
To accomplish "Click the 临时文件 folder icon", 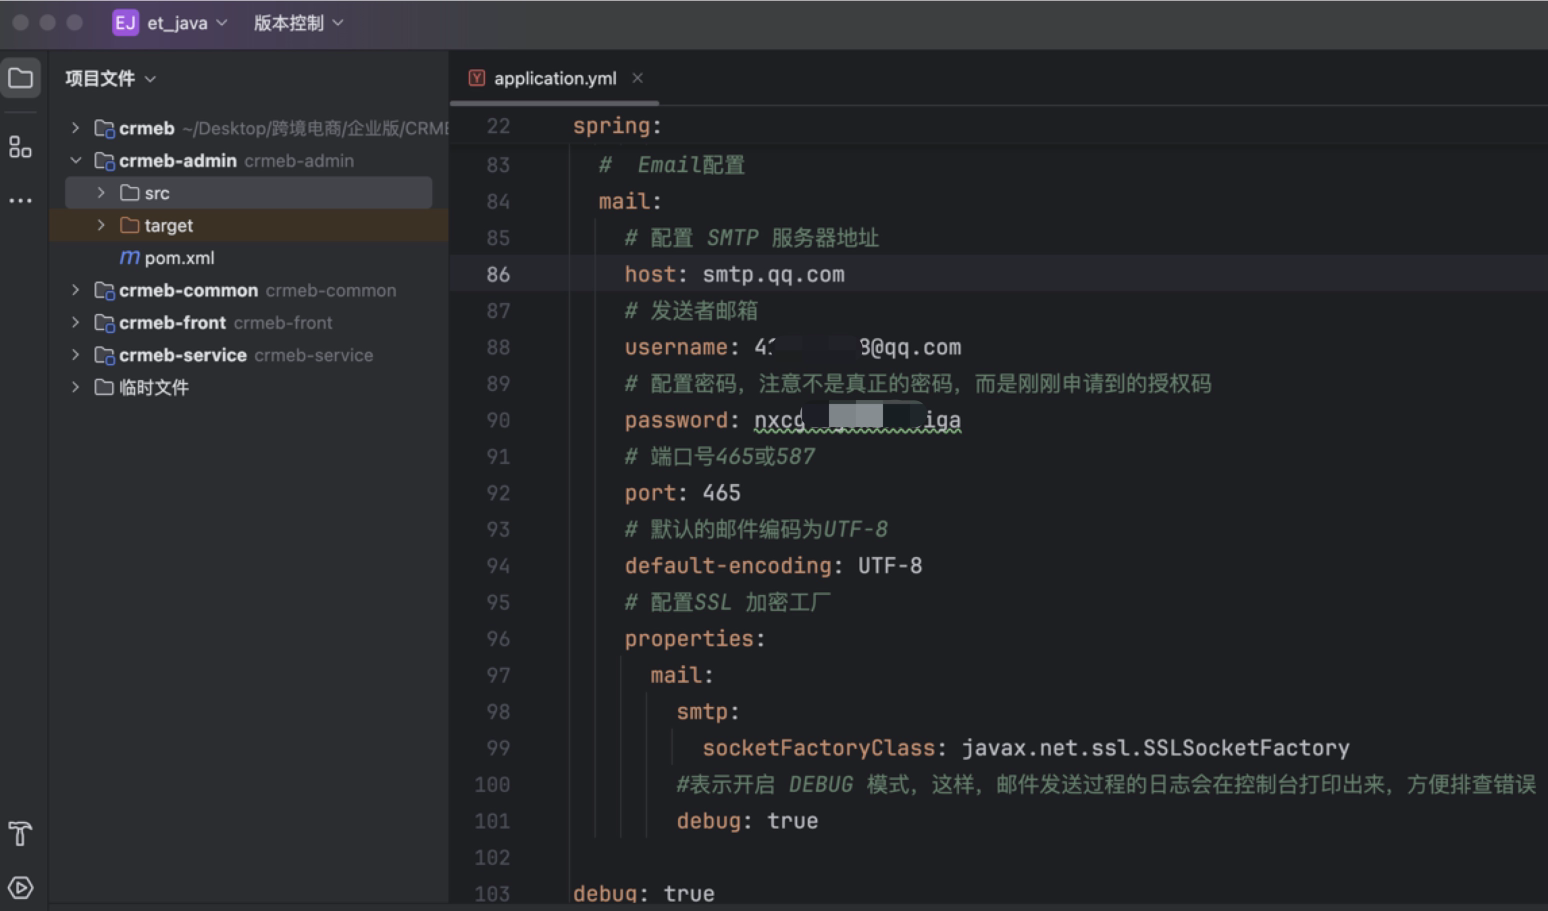I will click(x=104, y=387).
